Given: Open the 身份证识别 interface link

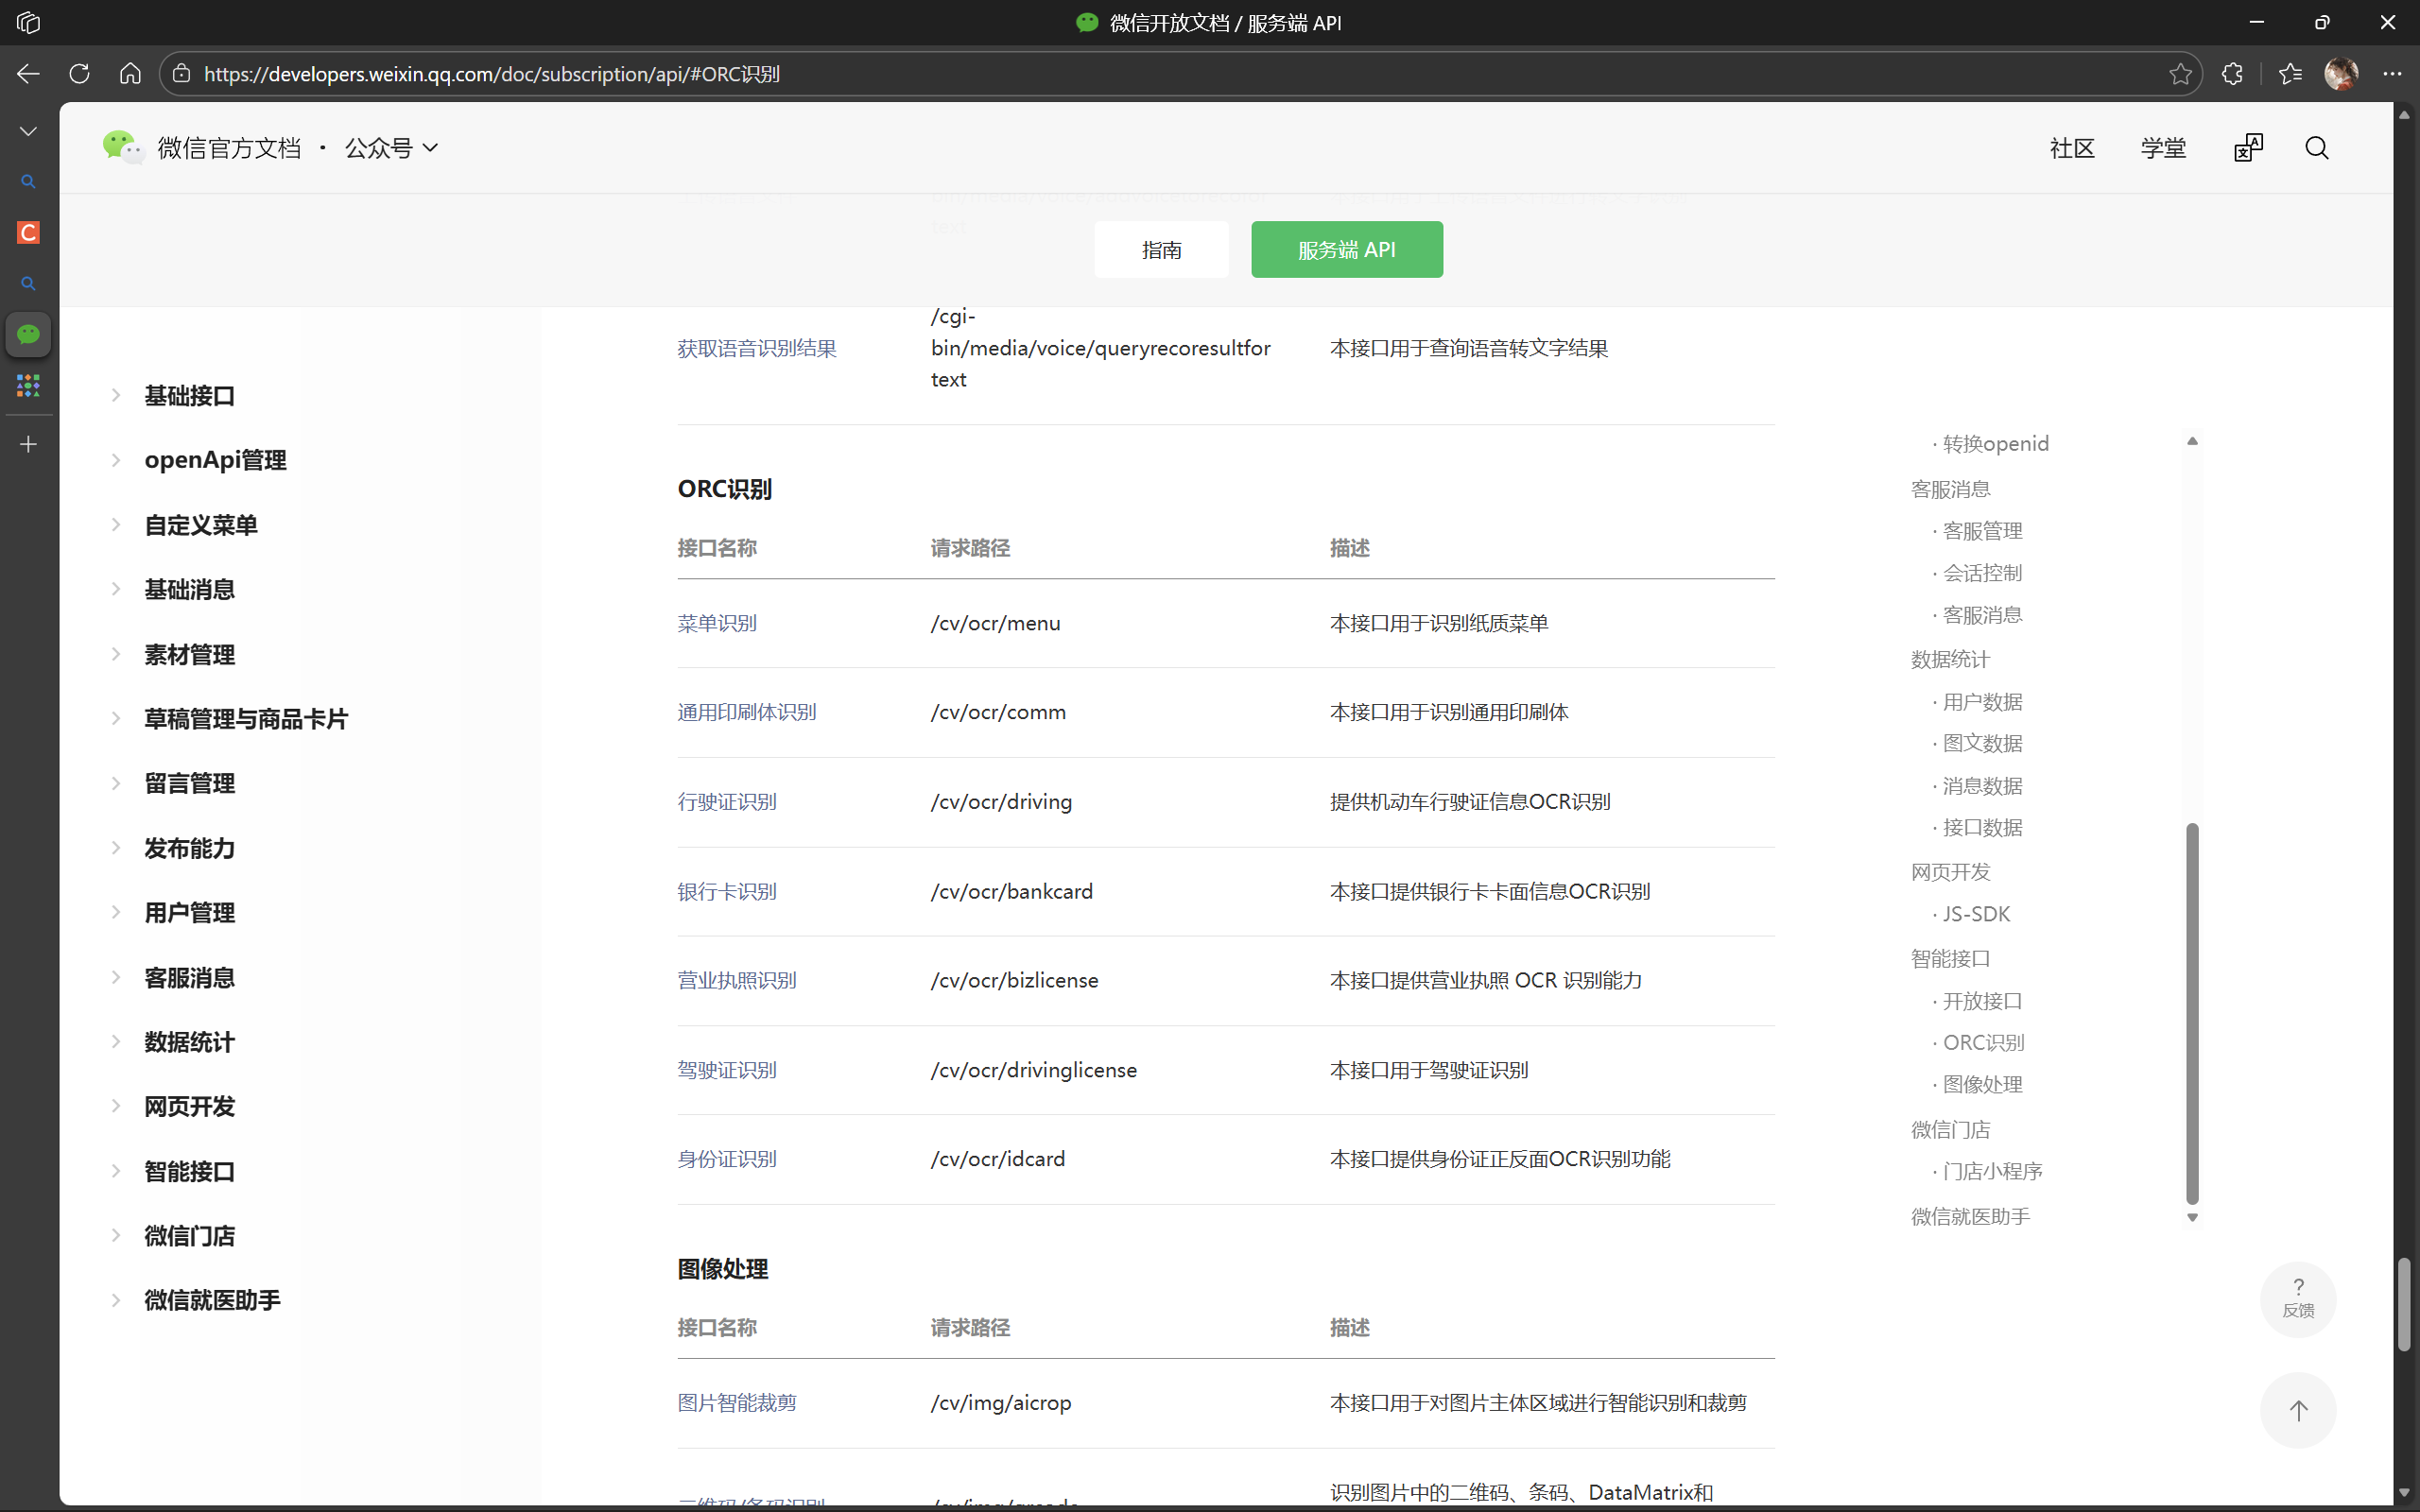Looking at the screenshot, I should (x=727, y=1159).
